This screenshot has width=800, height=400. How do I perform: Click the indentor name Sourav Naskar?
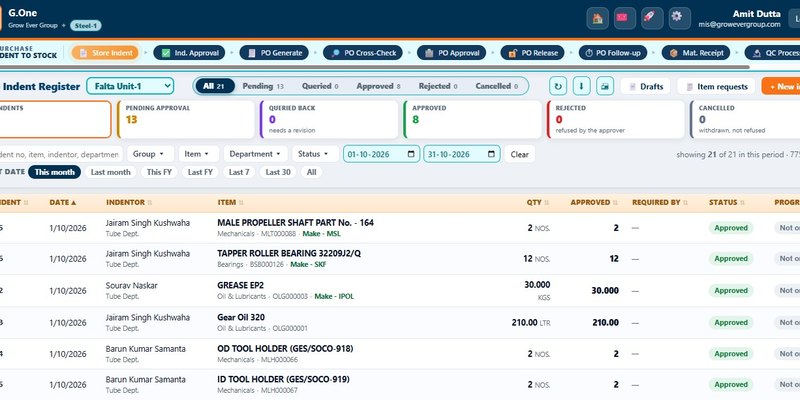click(132, 286)
